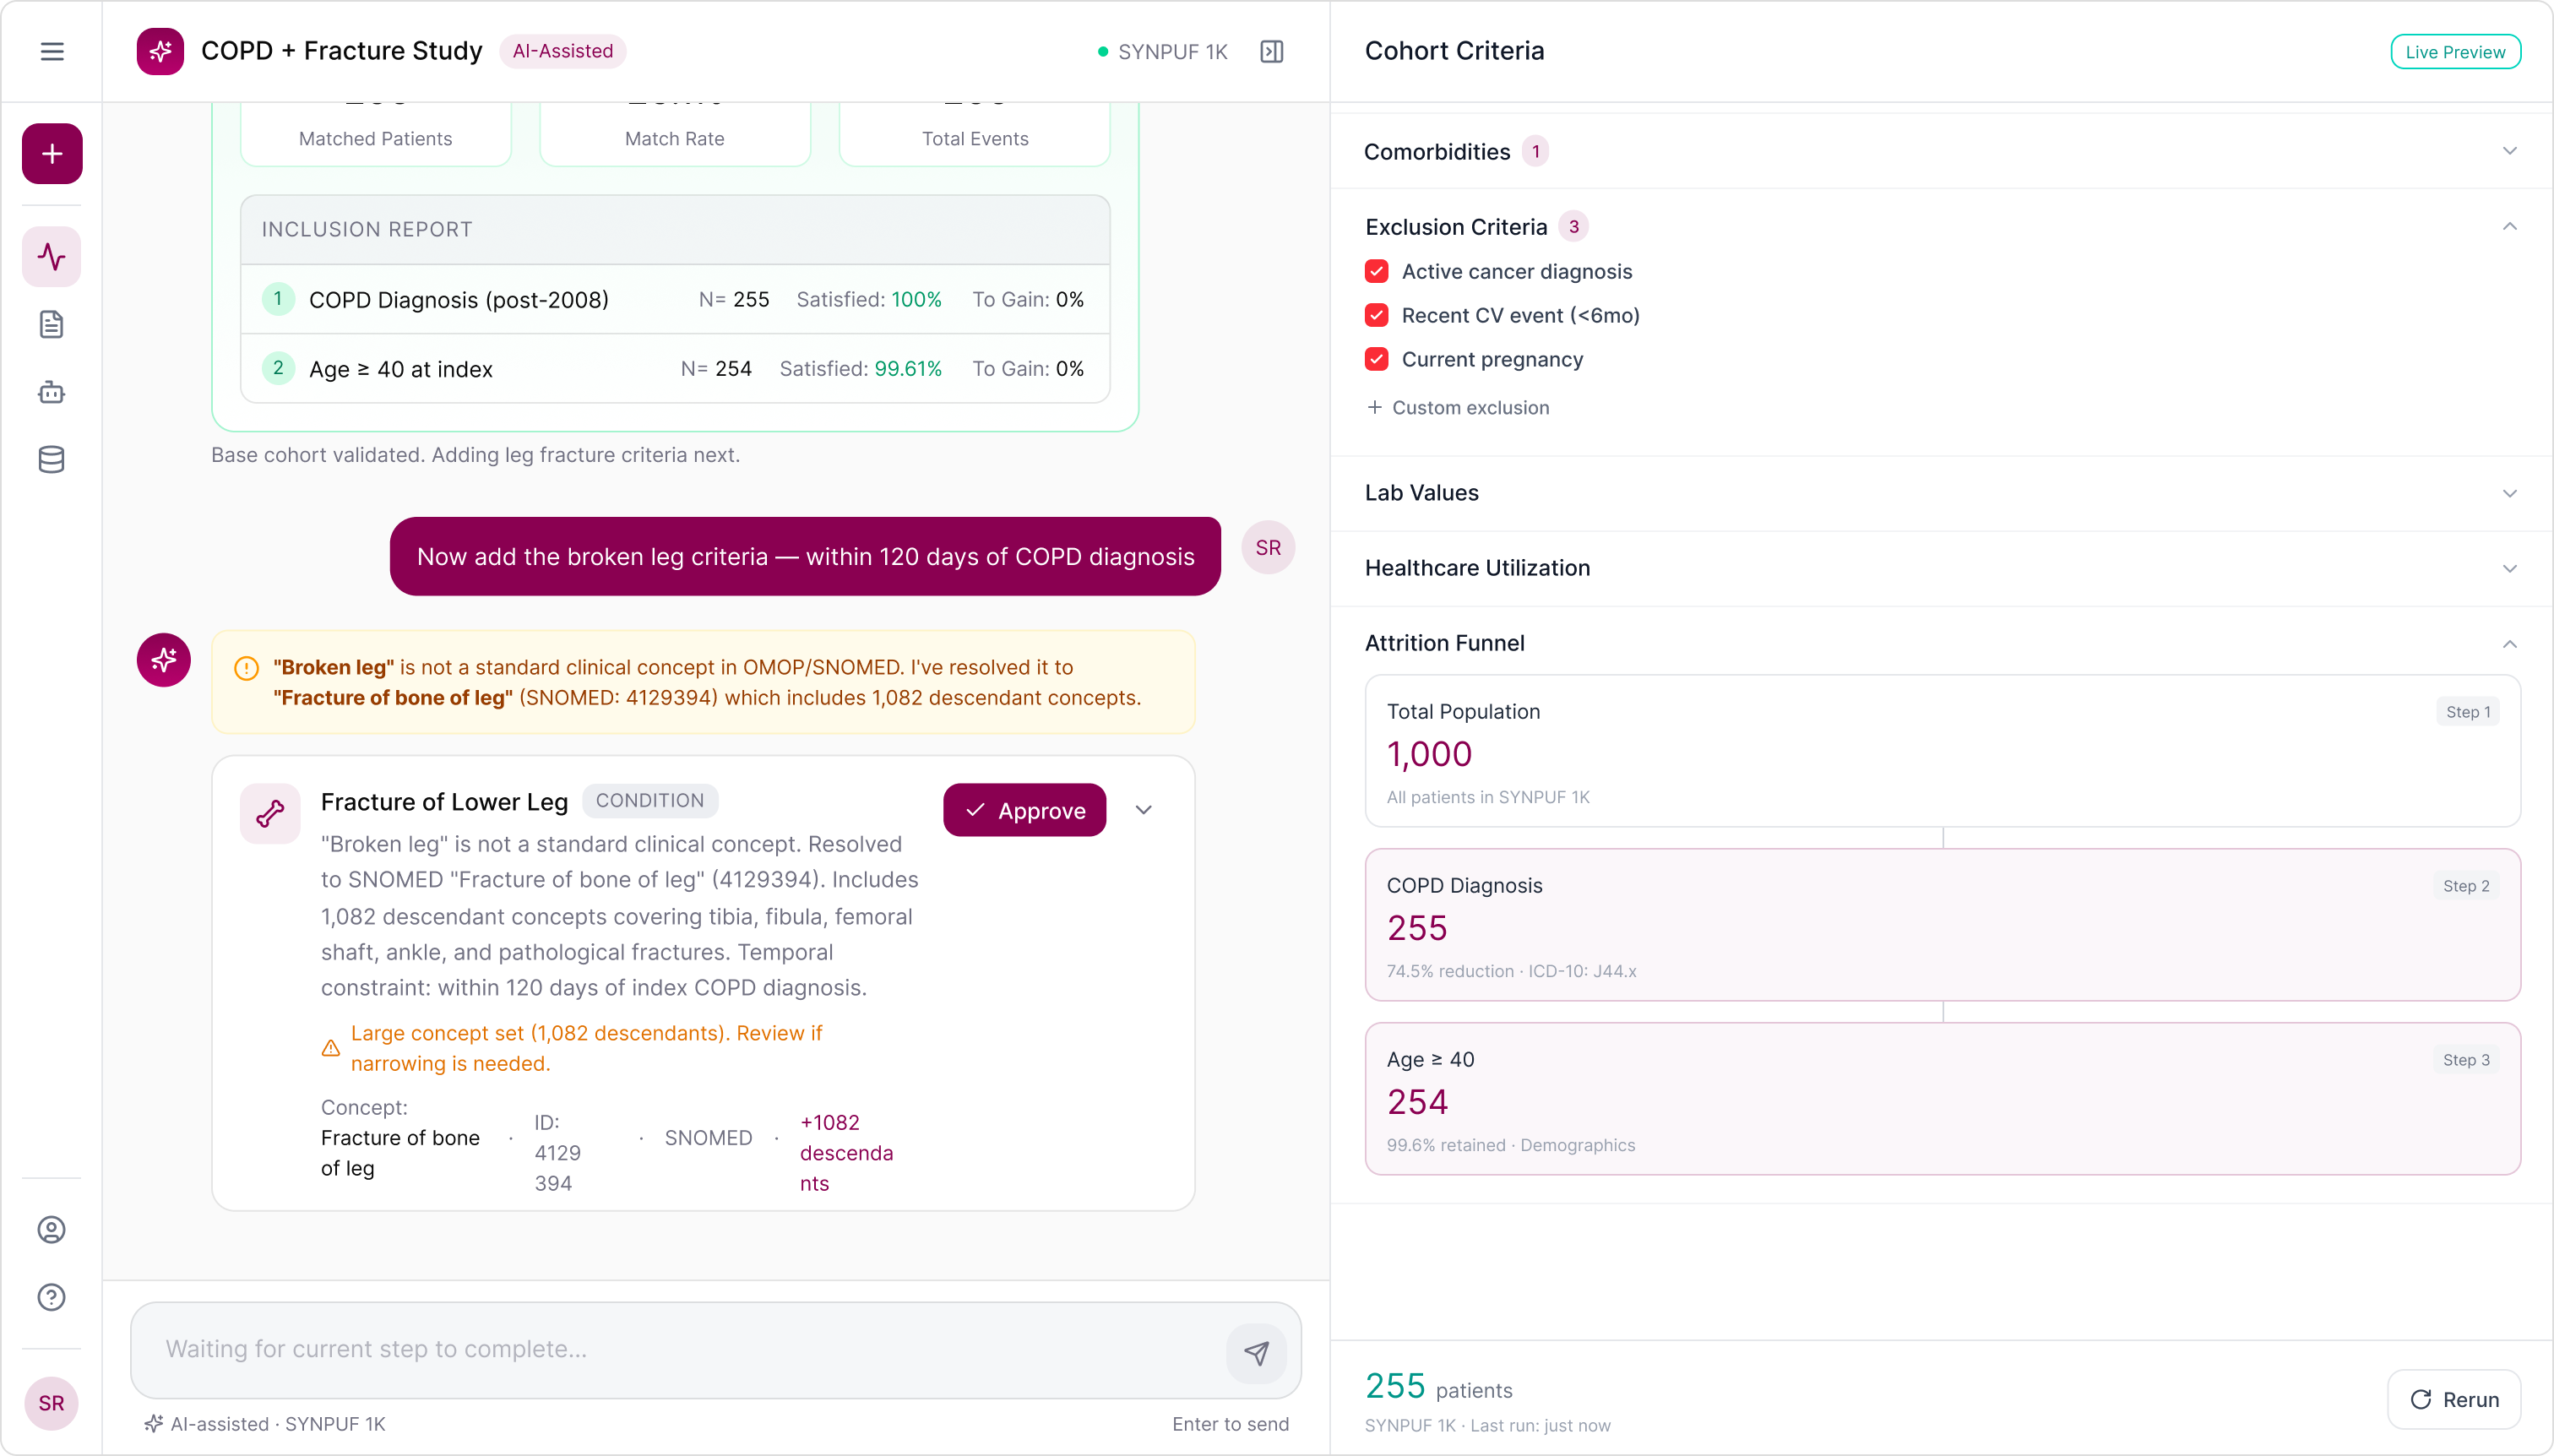Viewport: 2554px width, 1456px height.
Task: Click the CONDITION tag on fracture card
Action: click(650, 800)
